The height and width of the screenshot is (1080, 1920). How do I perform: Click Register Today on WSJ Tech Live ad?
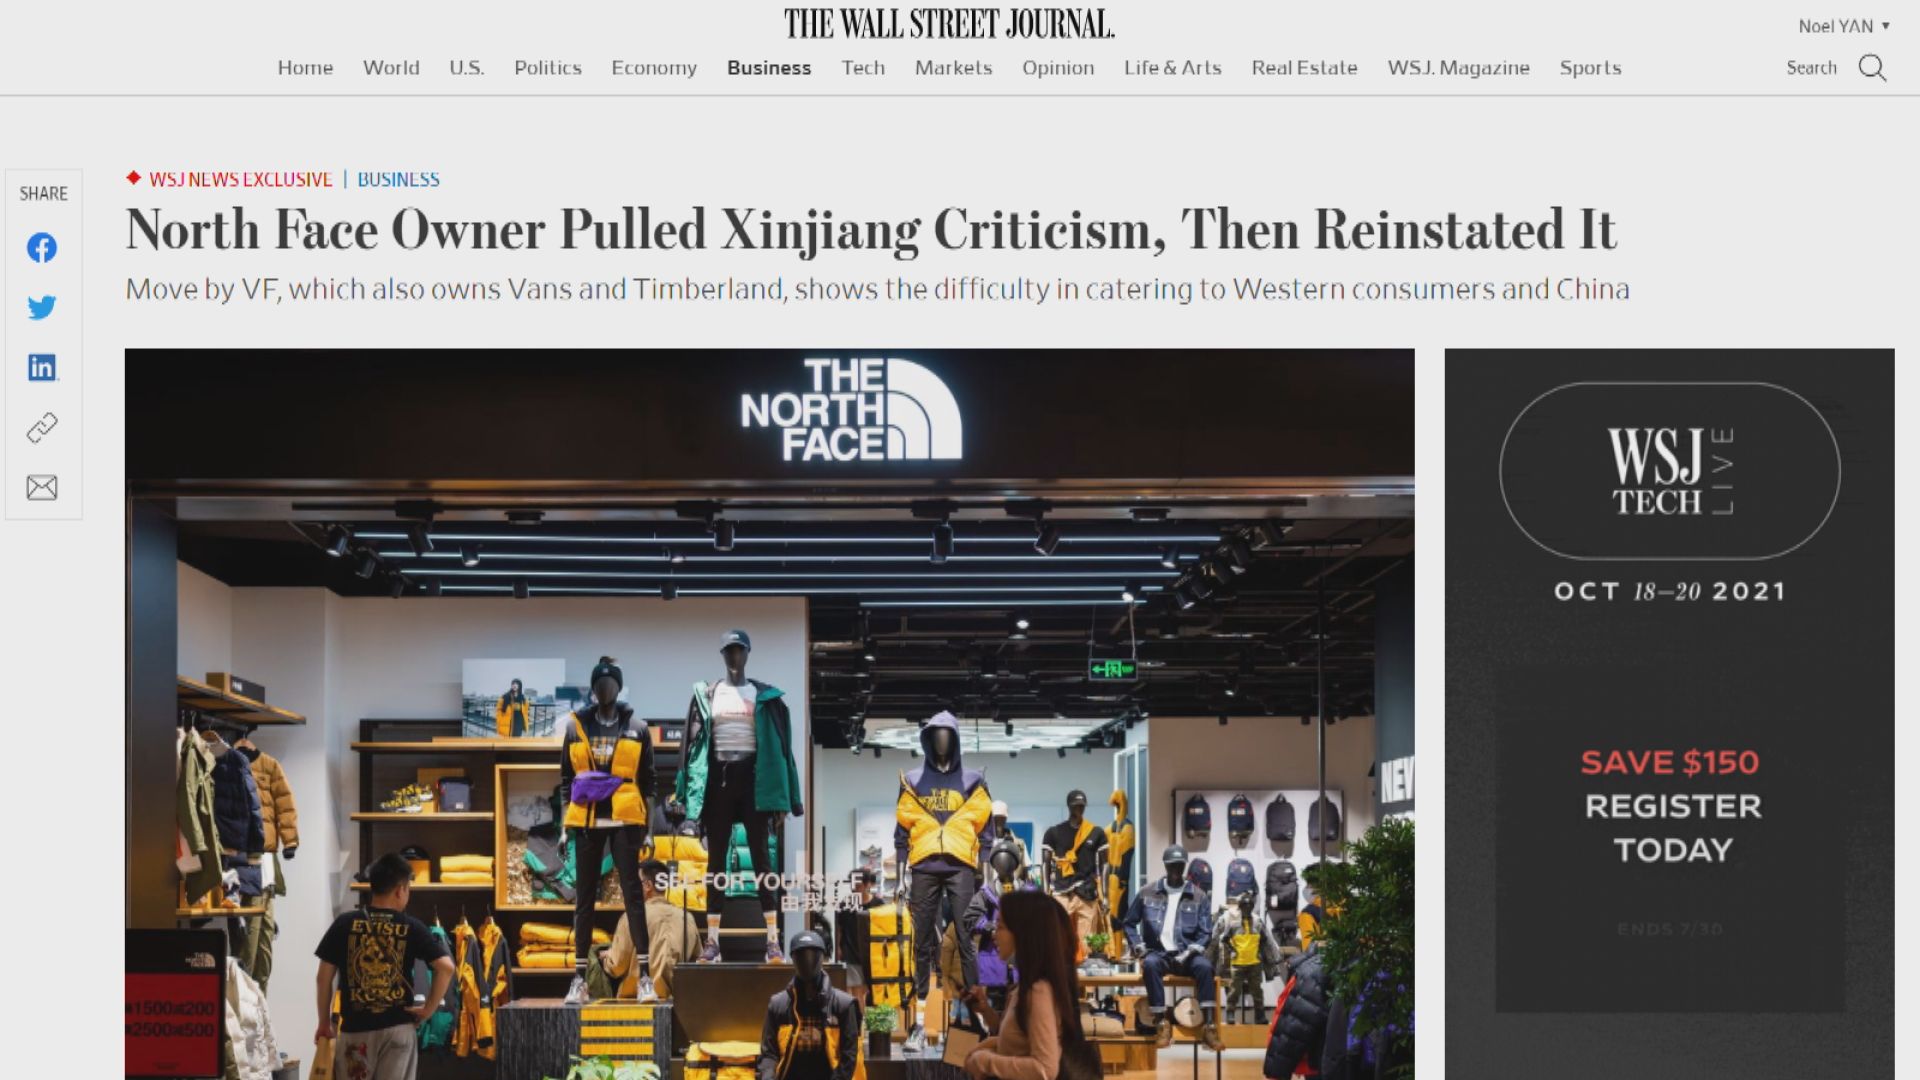click(x=1672, y=827)
